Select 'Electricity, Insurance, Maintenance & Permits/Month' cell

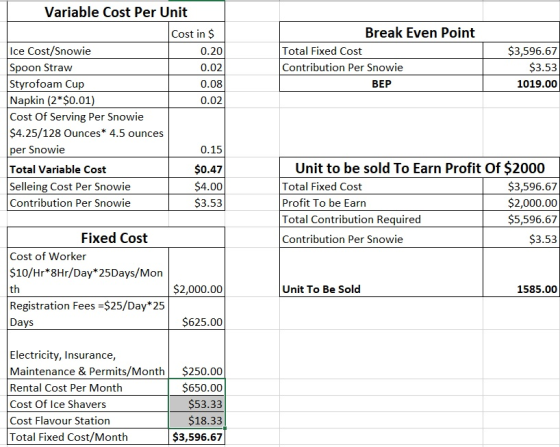[88, 355]
